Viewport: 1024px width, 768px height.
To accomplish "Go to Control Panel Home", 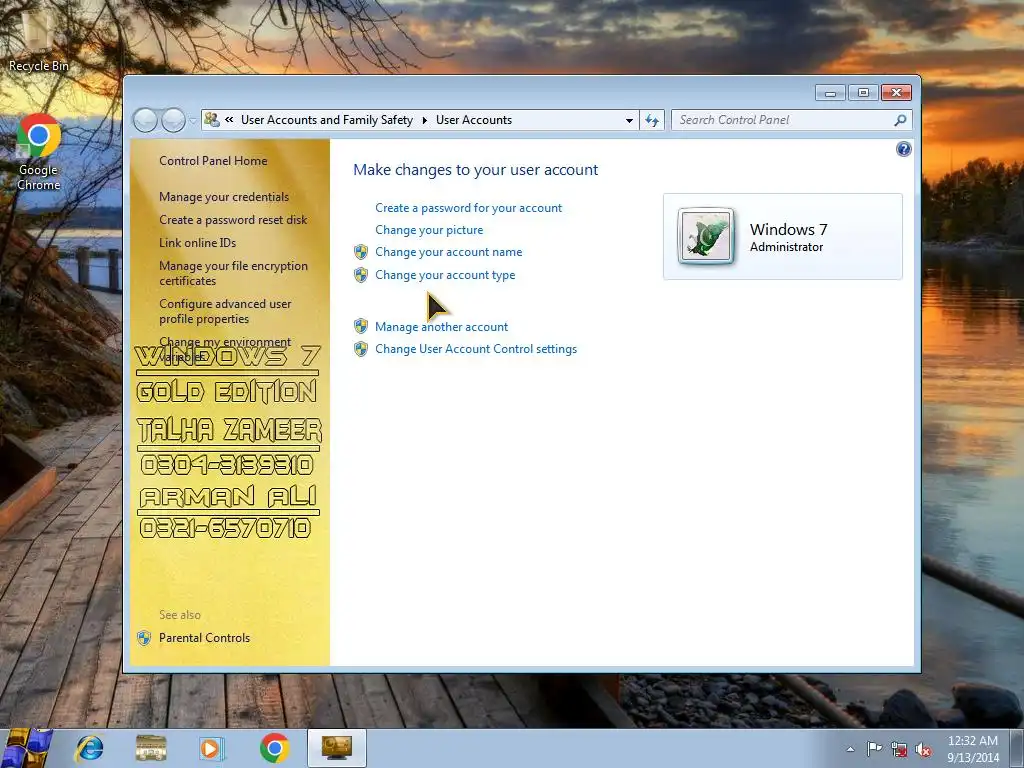I will click(x=213, y=161).
